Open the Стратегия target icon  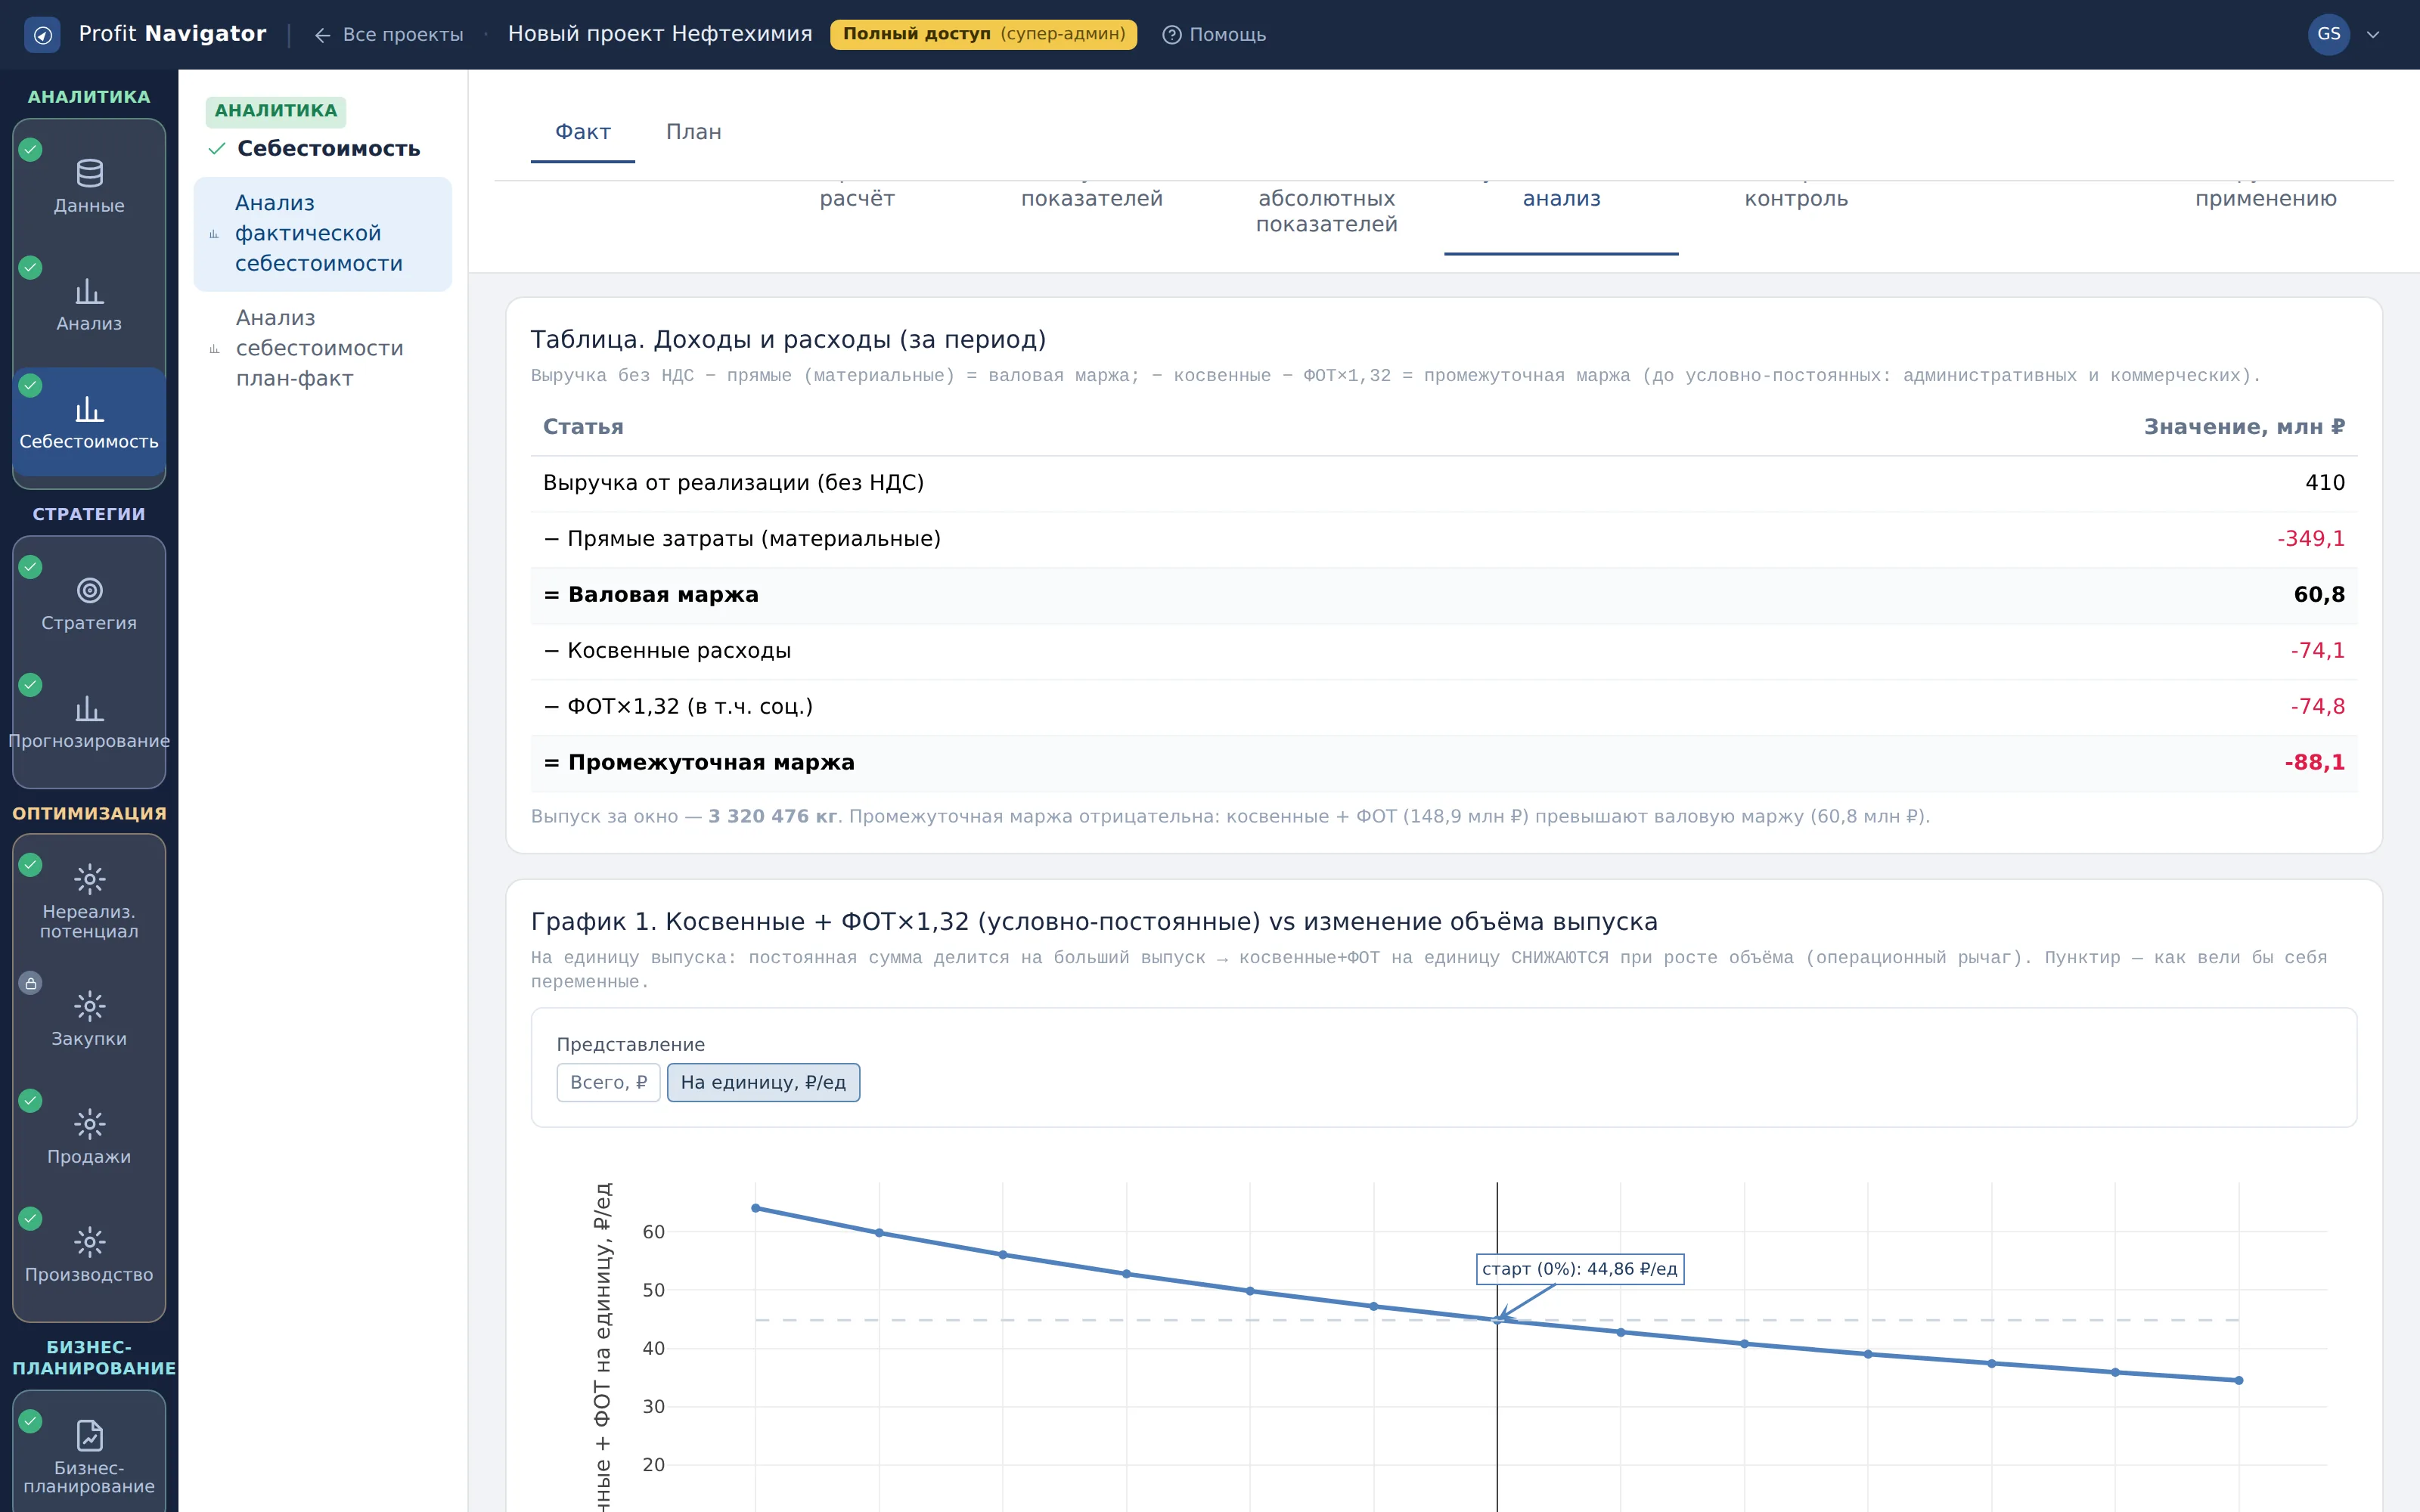[x=89, y=591]
